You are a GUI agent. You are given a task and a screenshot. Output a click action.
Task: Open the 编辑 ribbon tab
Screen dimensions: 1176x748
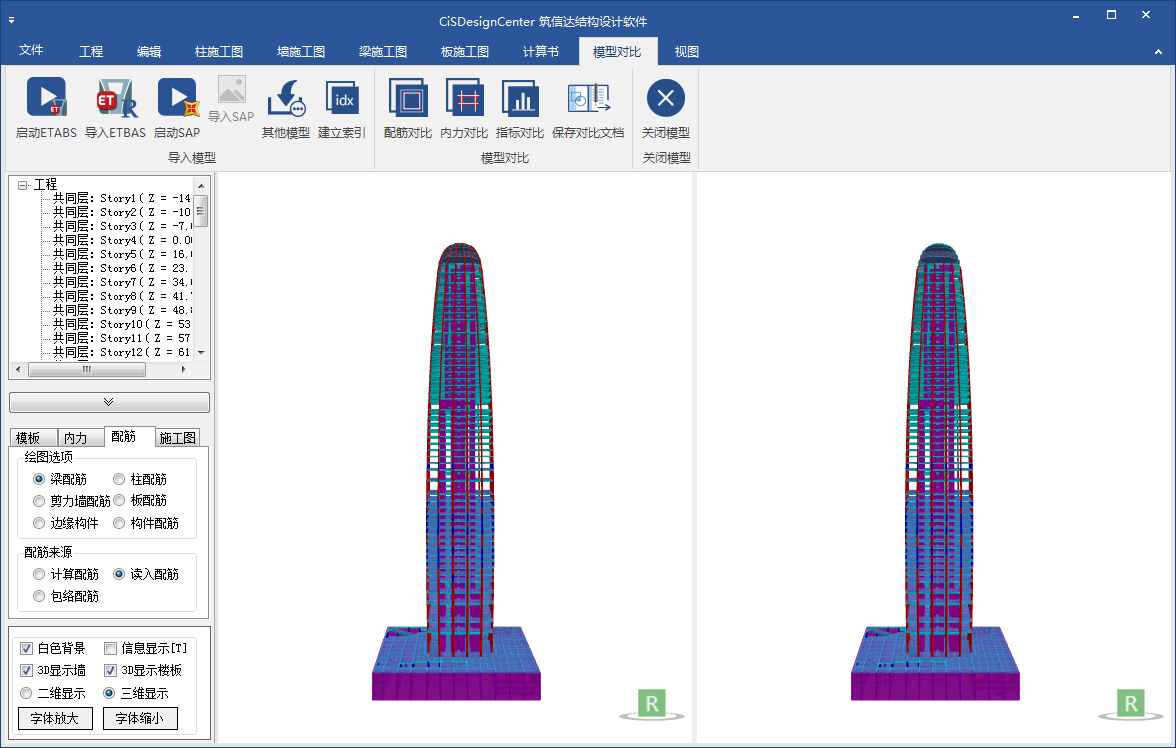[x=148, y=51]
